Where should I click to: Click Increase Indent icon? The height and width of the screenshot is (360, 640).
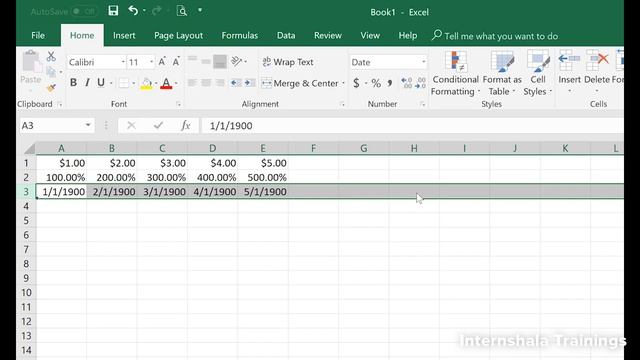click(250, 83)
